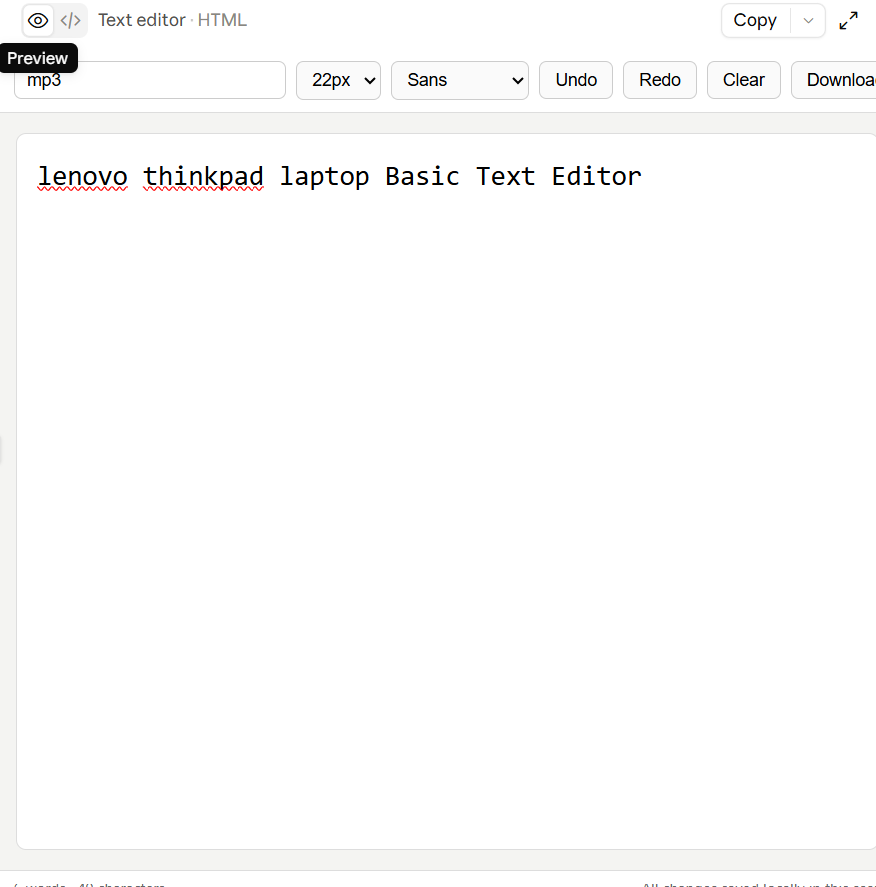Focus the mp3 filename input field

pyautogui.click(x=150, y=80)
